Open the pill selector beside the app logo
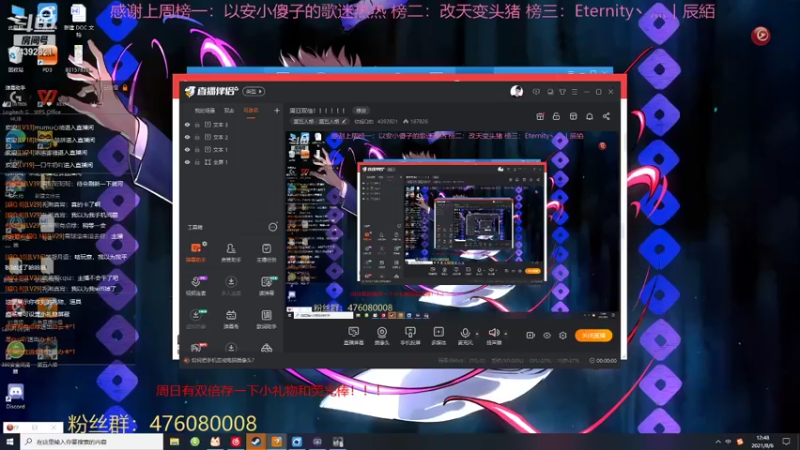 coord(254,91)
